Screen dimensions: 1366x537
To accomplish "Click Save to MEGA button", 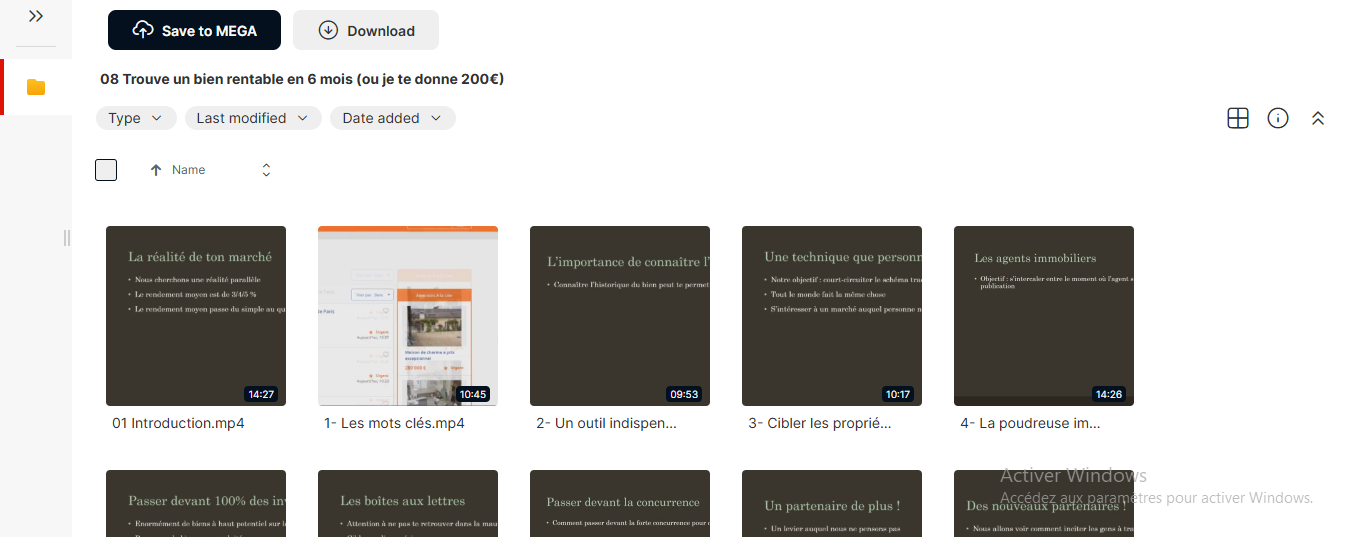I will [x=194, y=30].
